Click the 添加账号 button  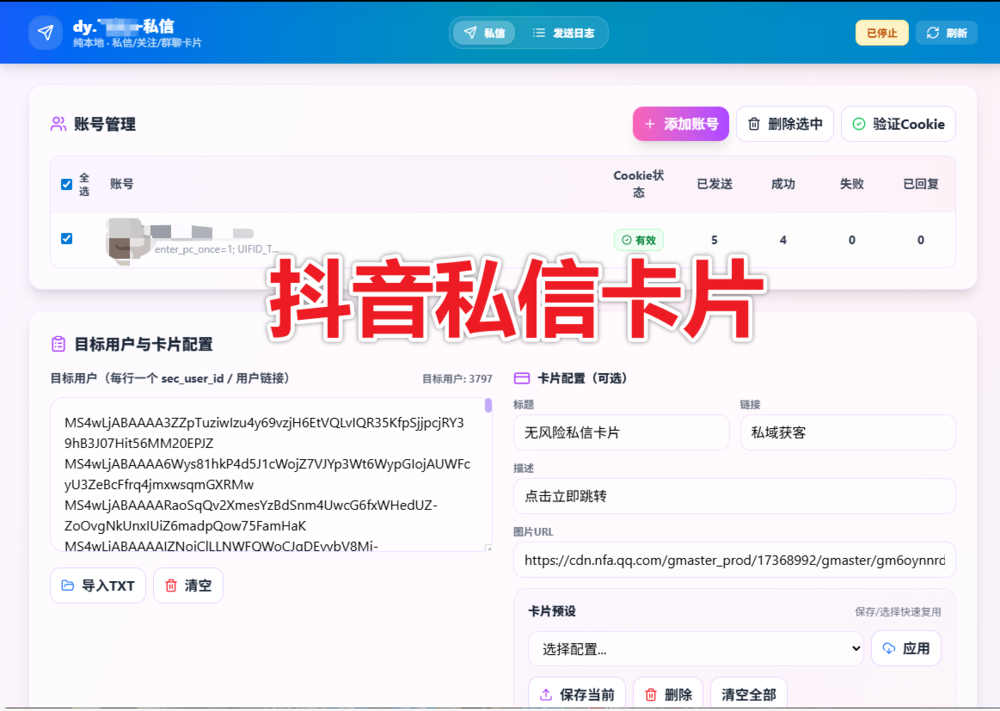tap(680, 124)
